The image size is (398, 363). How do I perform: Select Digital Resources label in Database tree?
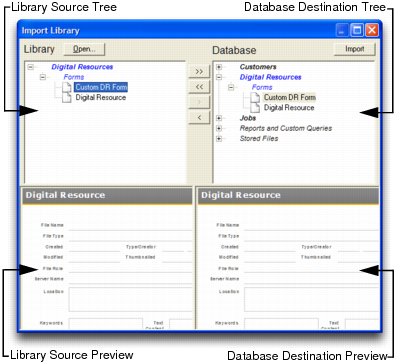pyautogui.click(x=271, y=77)
